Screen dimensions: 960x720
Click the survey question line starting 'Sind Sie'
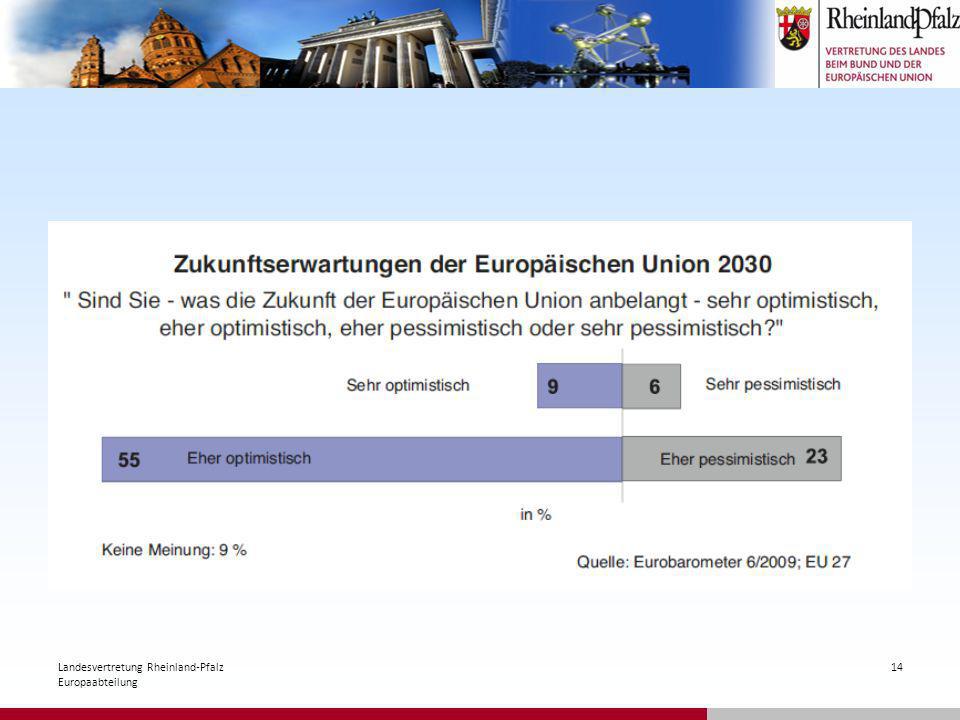471,301
